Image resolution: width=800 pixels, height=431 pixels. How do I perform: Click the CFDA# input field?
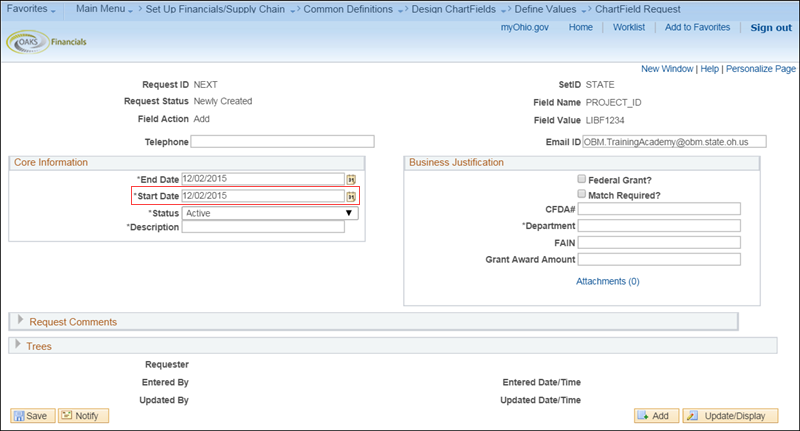click(x=659, y=209)
